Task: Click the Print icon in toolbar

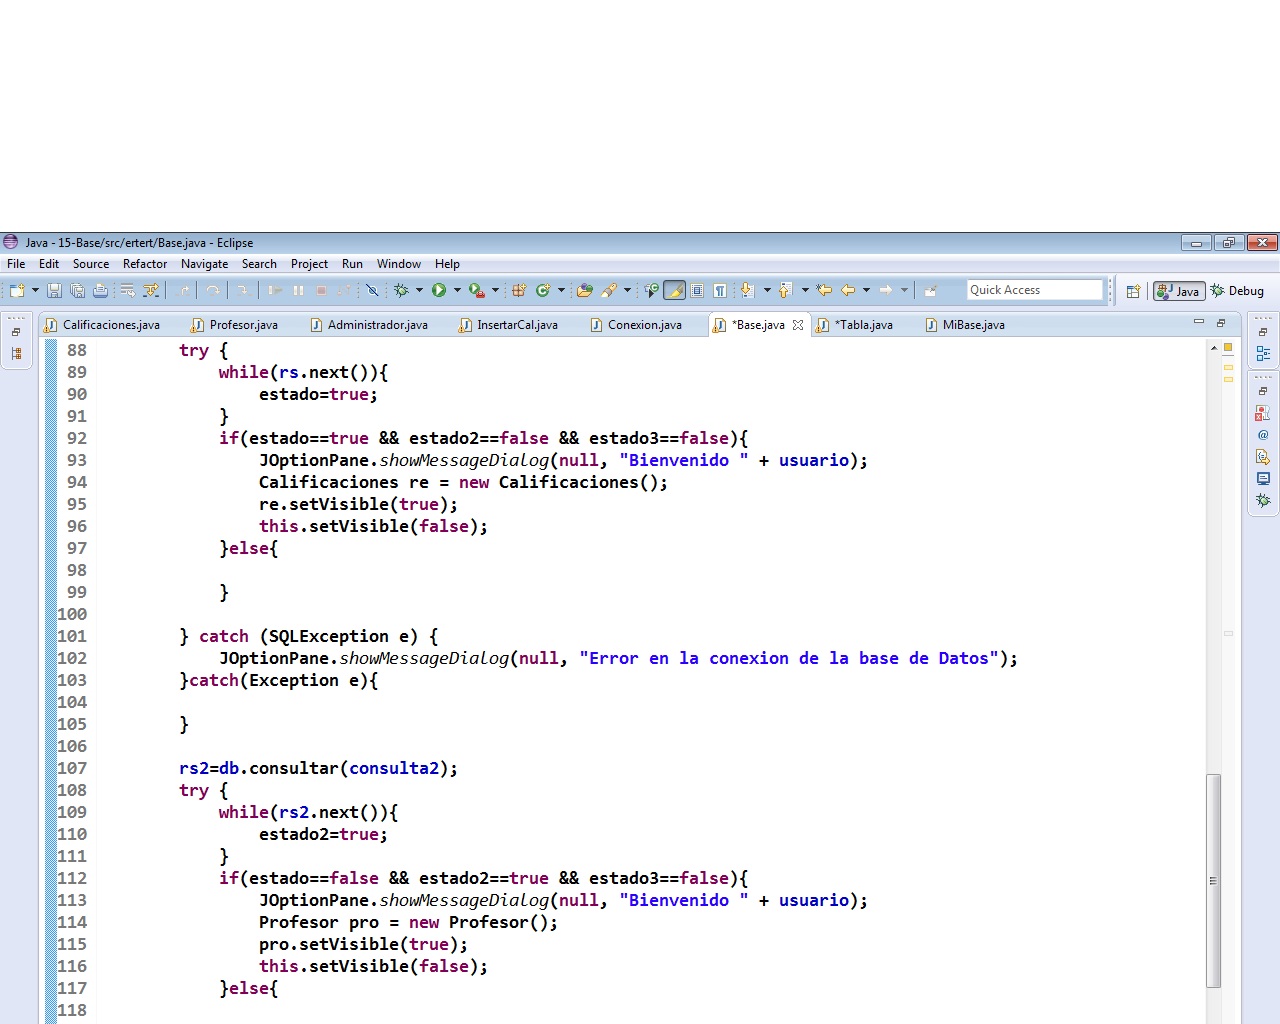Action: coord(100,291)
